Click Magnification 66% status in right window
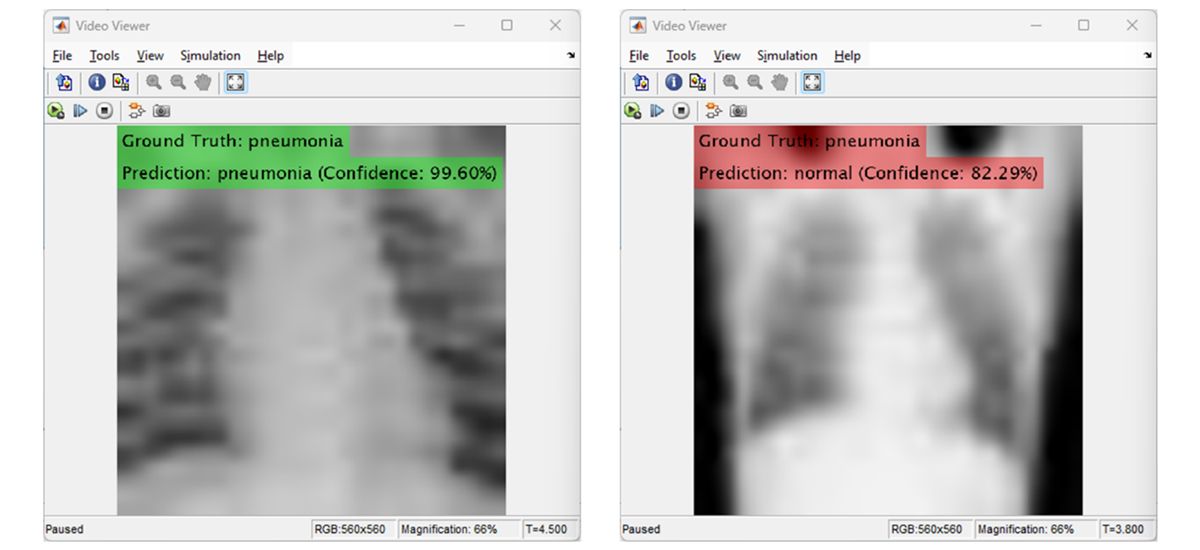The image size is (1200, 550). (x=1025, y=529)
